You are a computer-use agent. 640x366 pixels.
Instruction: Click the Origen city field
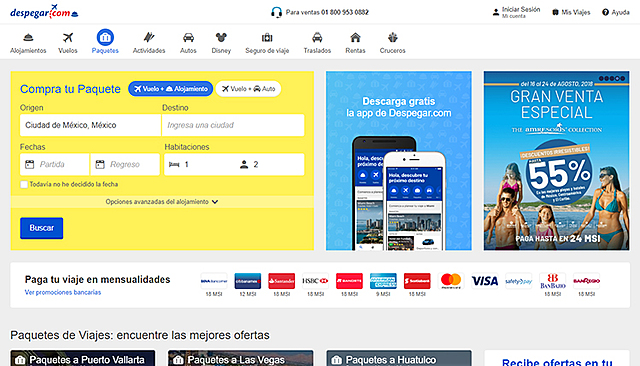(x=90, y=125)
